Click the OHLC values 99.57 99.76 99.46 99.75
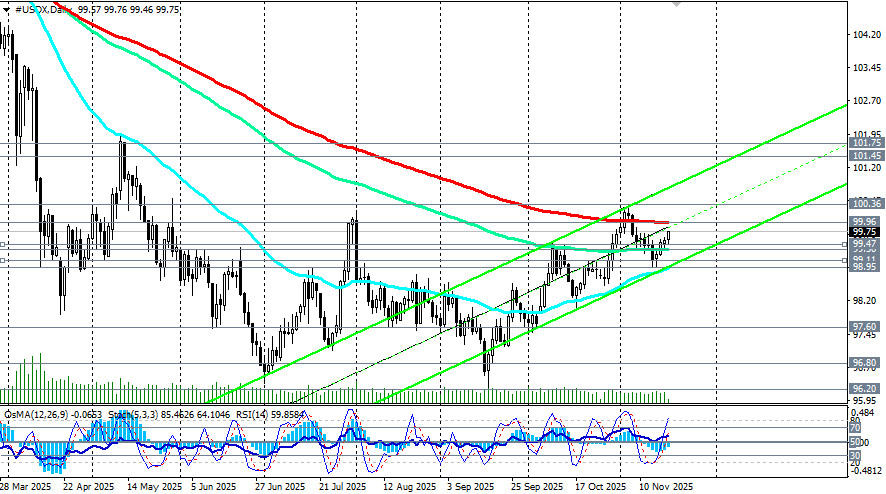The height and width of the screenshot is (494, 886). click(x=129, y=10)
